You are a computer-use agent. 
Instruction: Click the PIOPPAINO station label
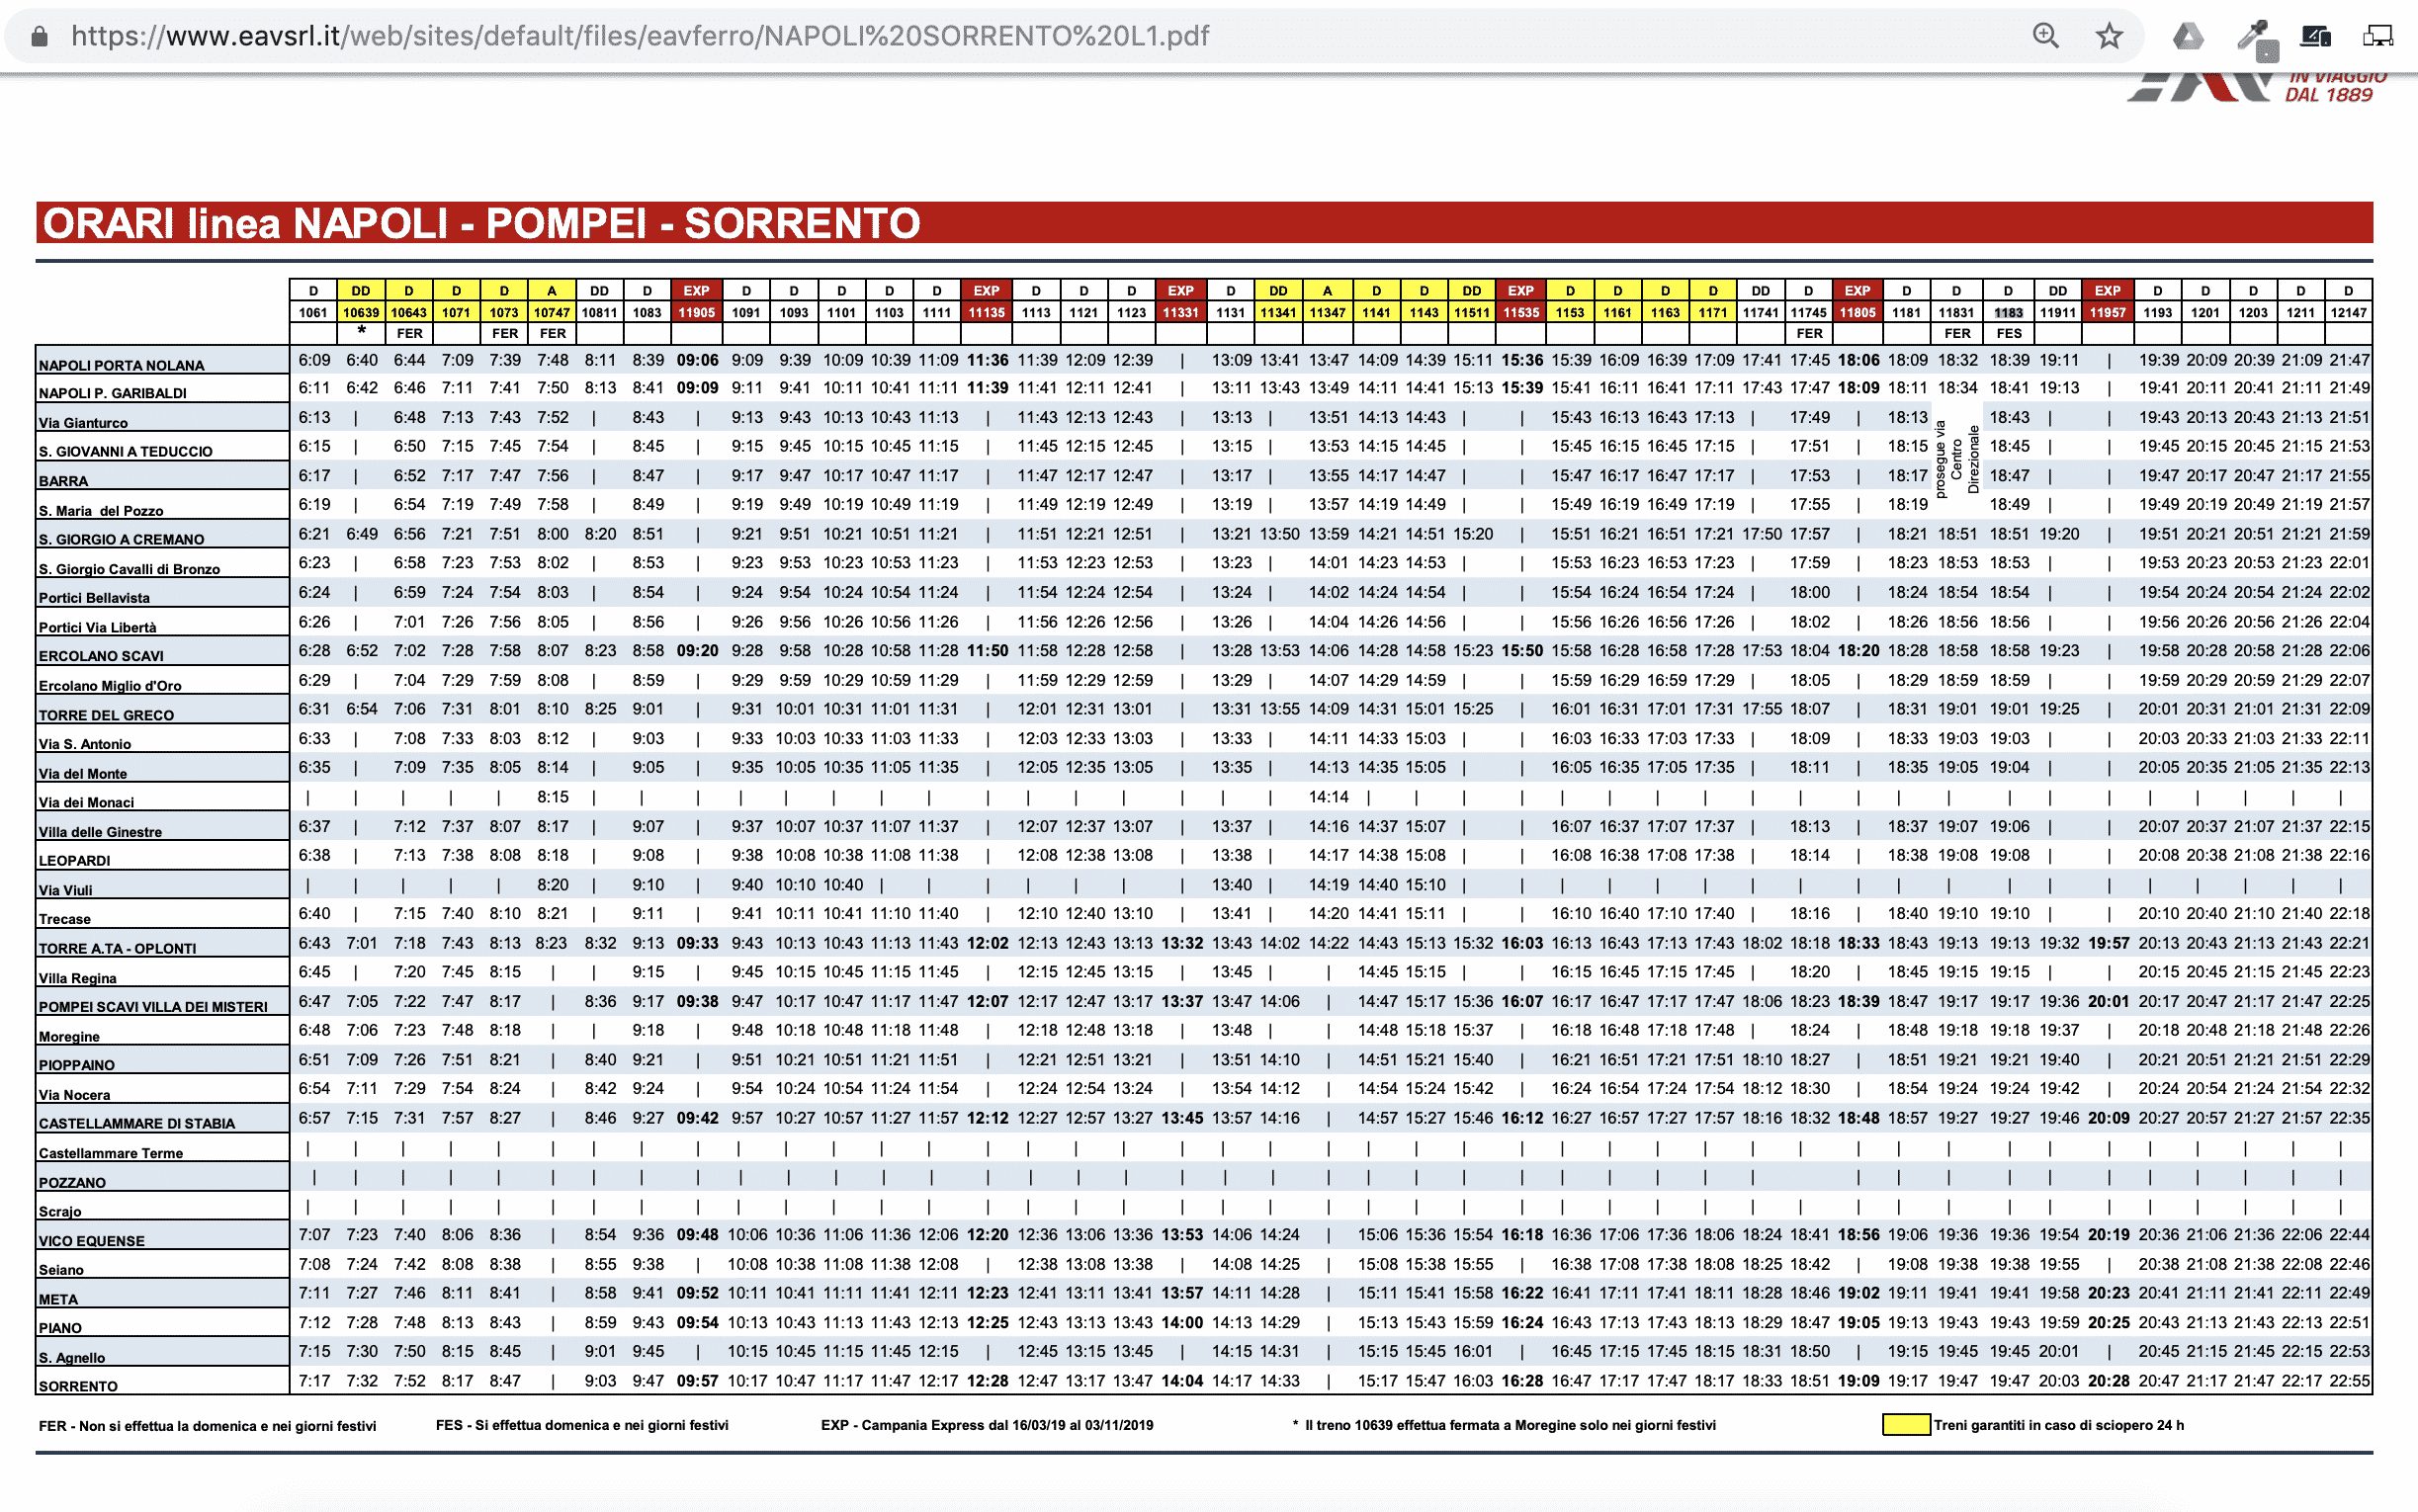77,1065
